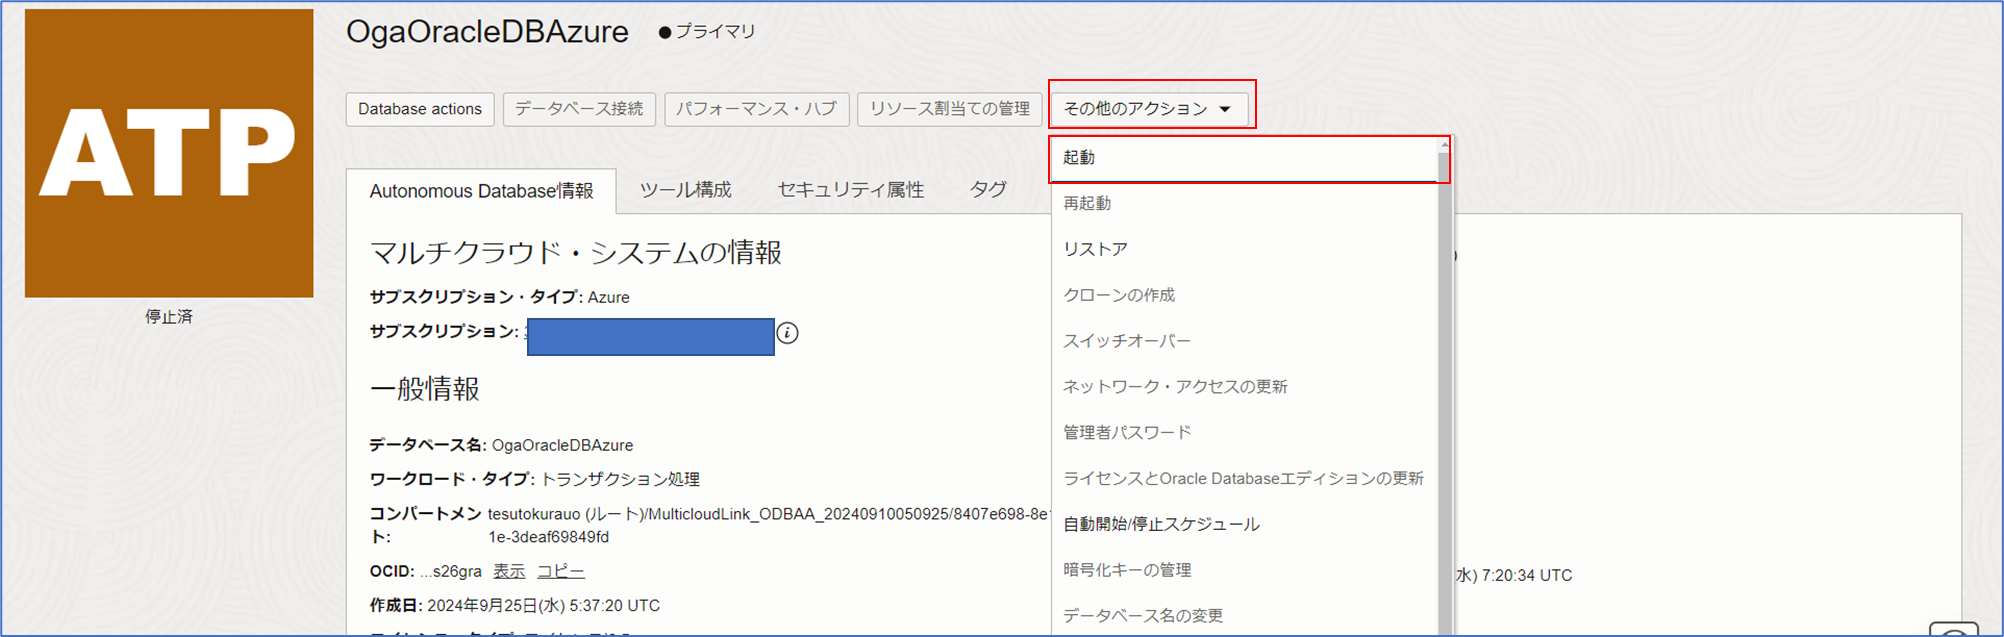
Task: Select データベース名の変更 menu entry
Action: (1245, 616)
